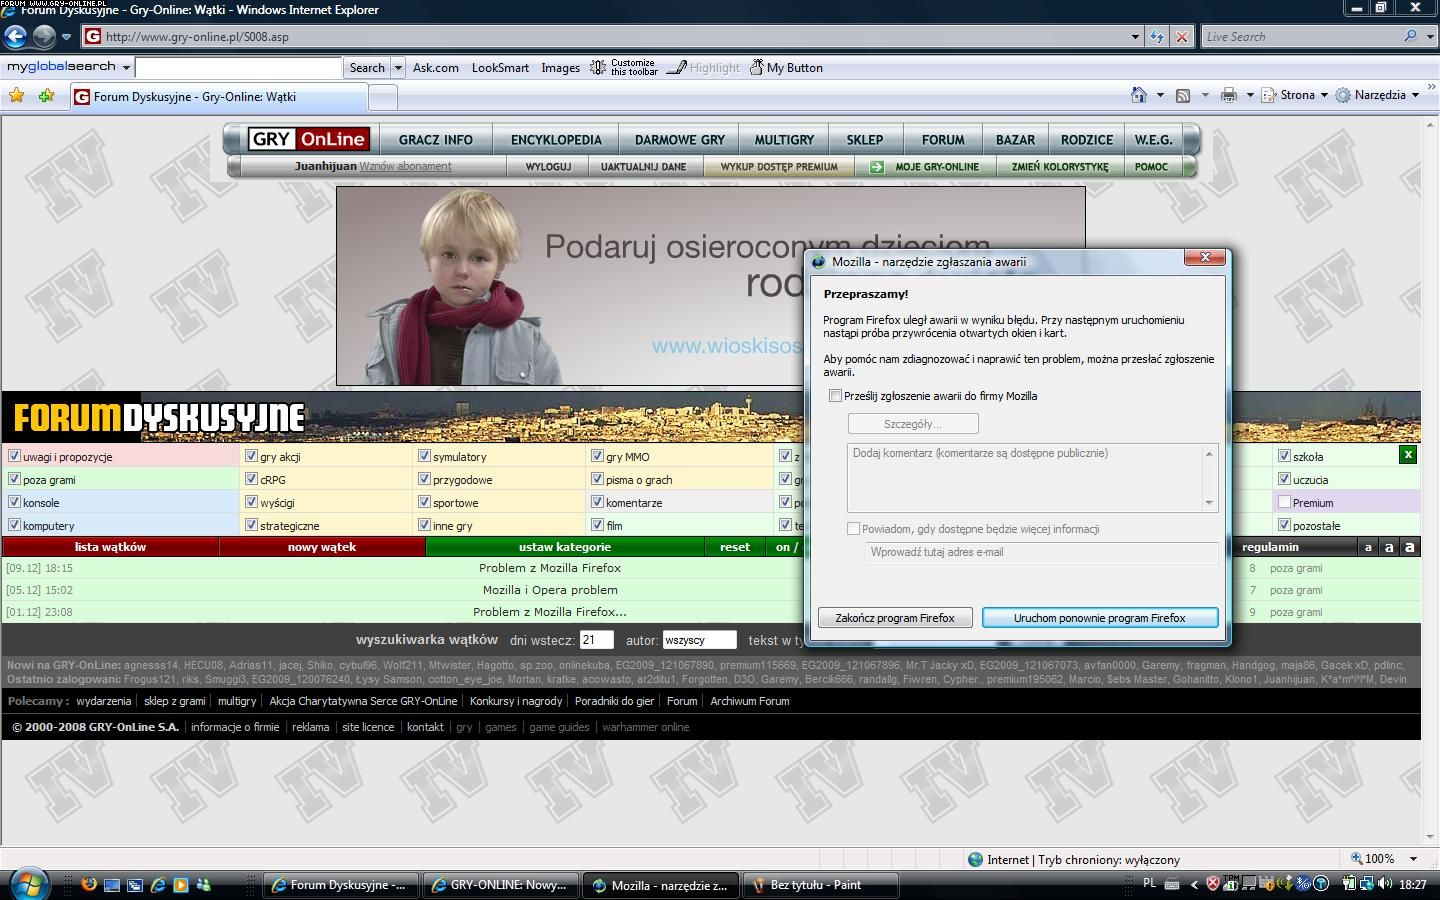Click the Switch between windows quick launch icon
The image size is (1440, 900).
pos(135,884)
